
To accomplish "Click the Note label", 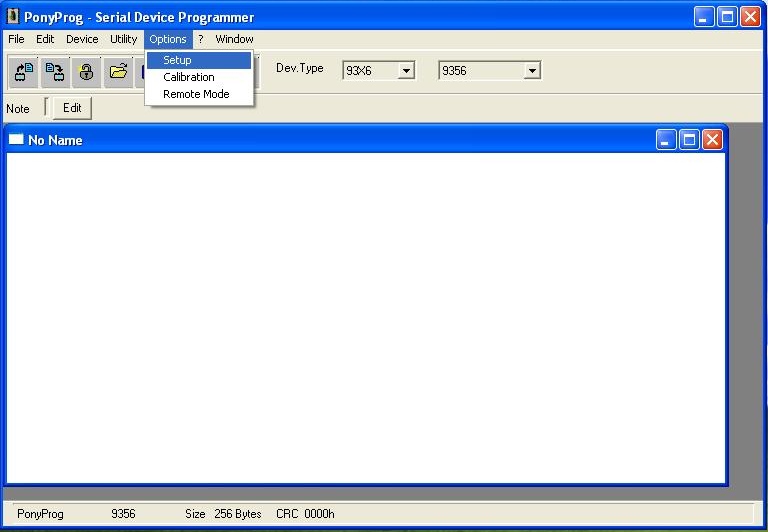I will [18, 109].
